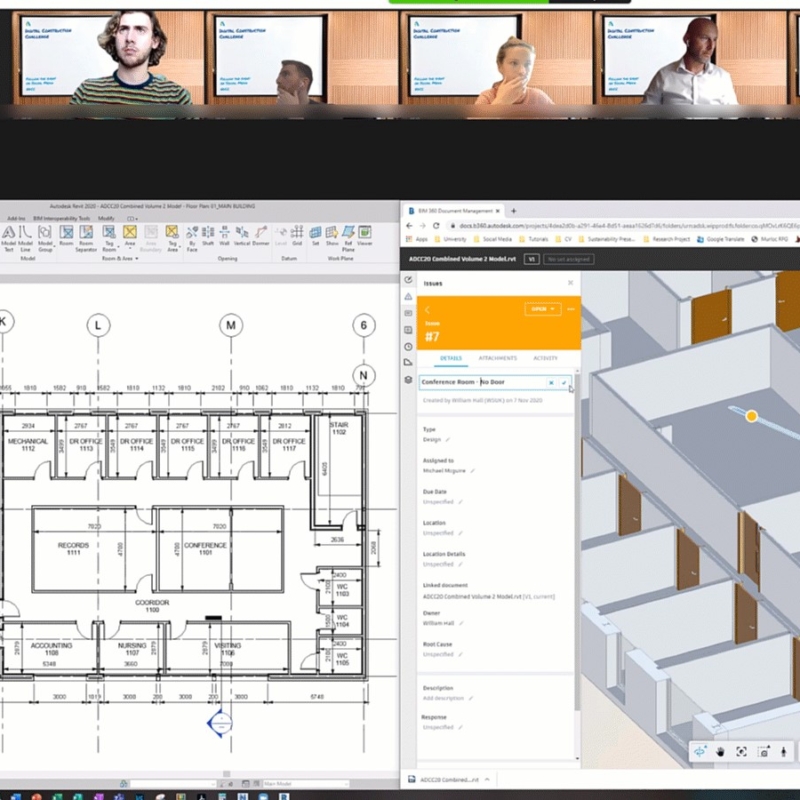The height and width of the screenshot is (800, 800).
Task: Click the No set assigned dropdown
Action: click(568, 259)
